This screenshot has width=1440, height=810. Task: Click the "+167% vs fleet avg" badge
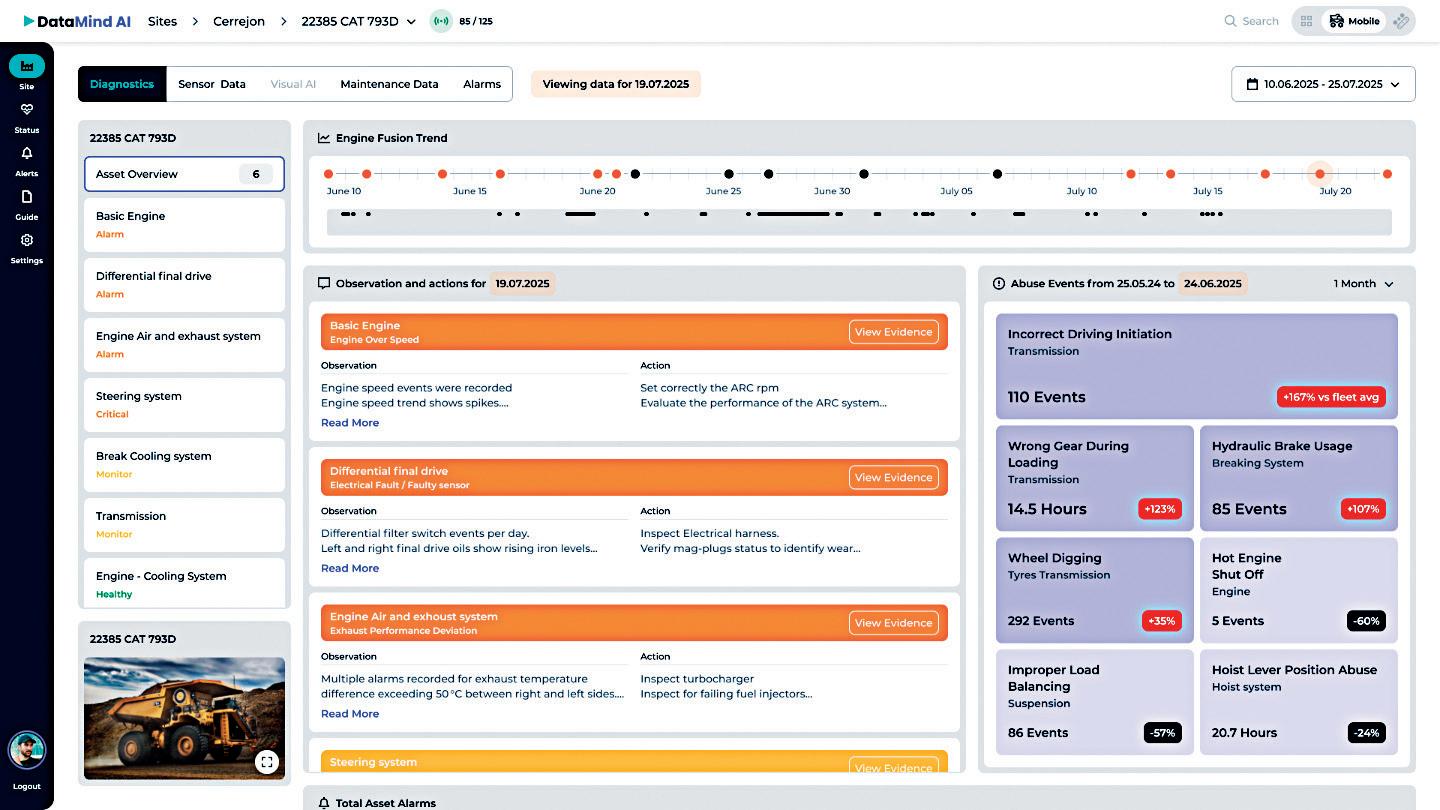1331,397
